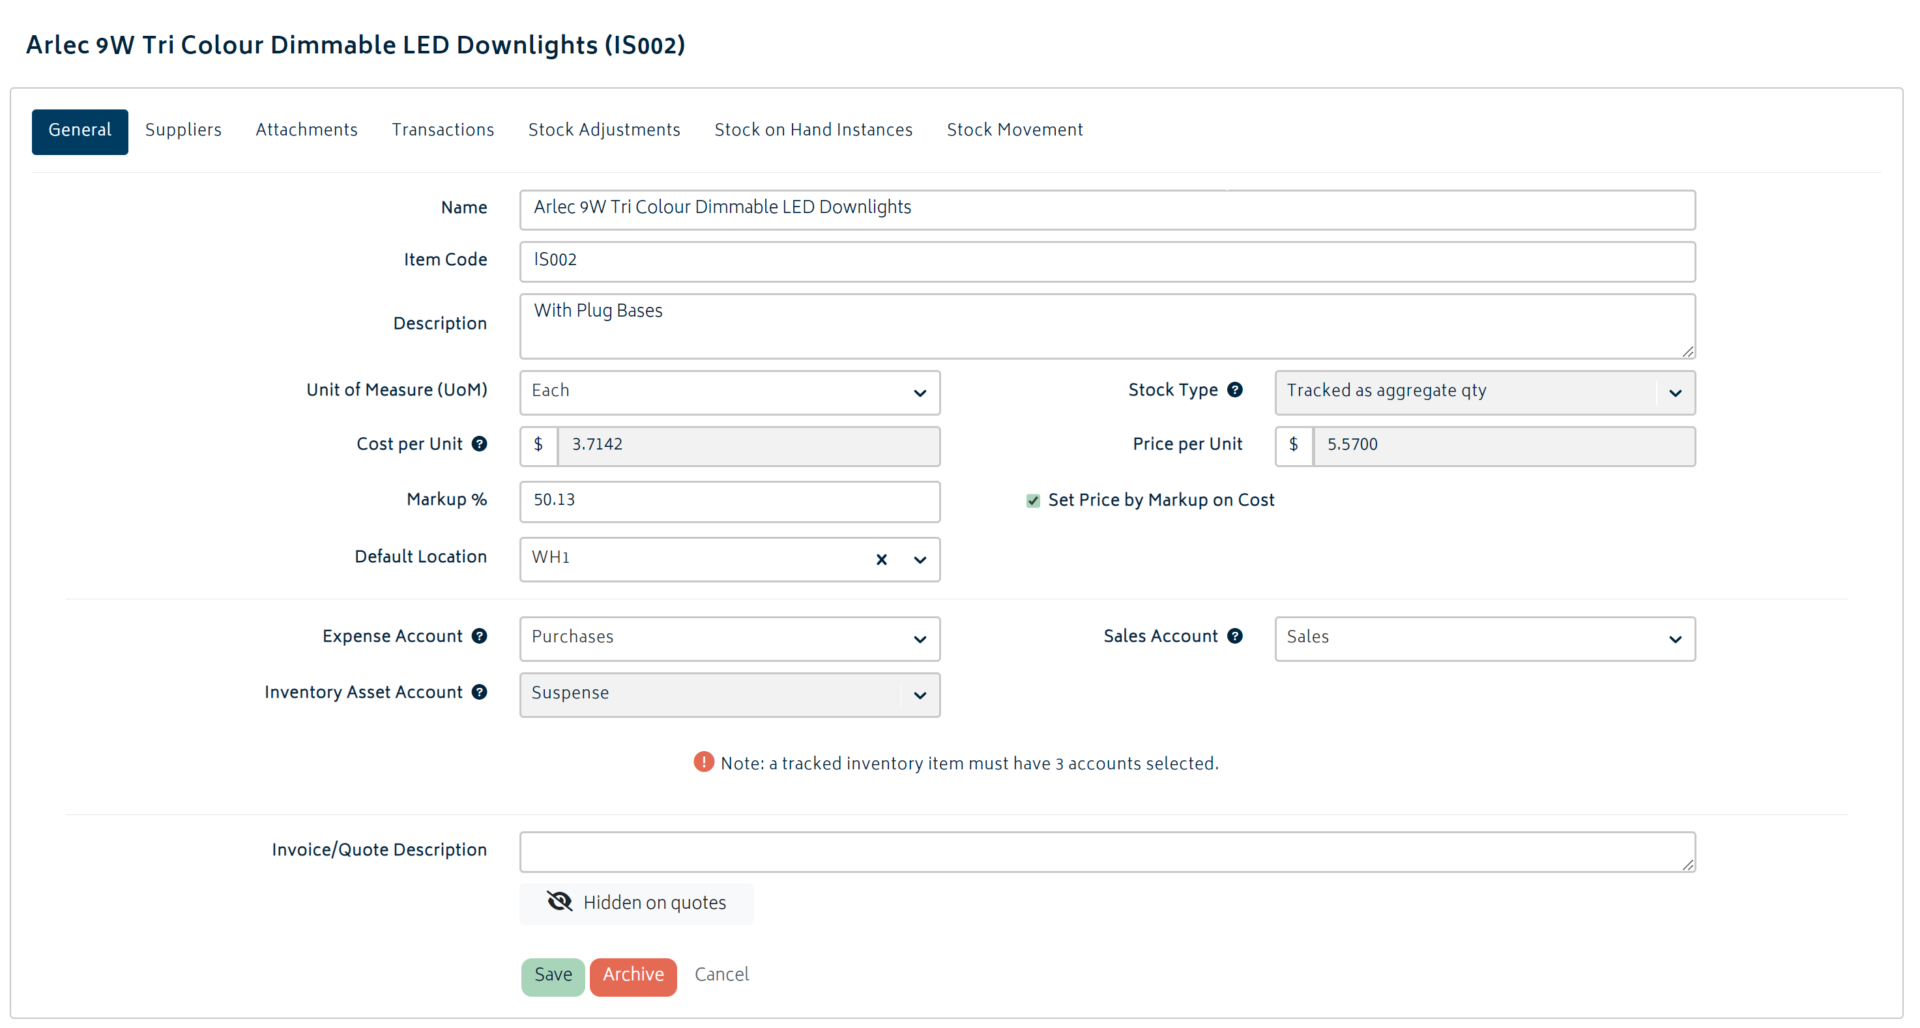
Task: Toggle the Hidden on quotes setting
Action: (x=636, y=903)
